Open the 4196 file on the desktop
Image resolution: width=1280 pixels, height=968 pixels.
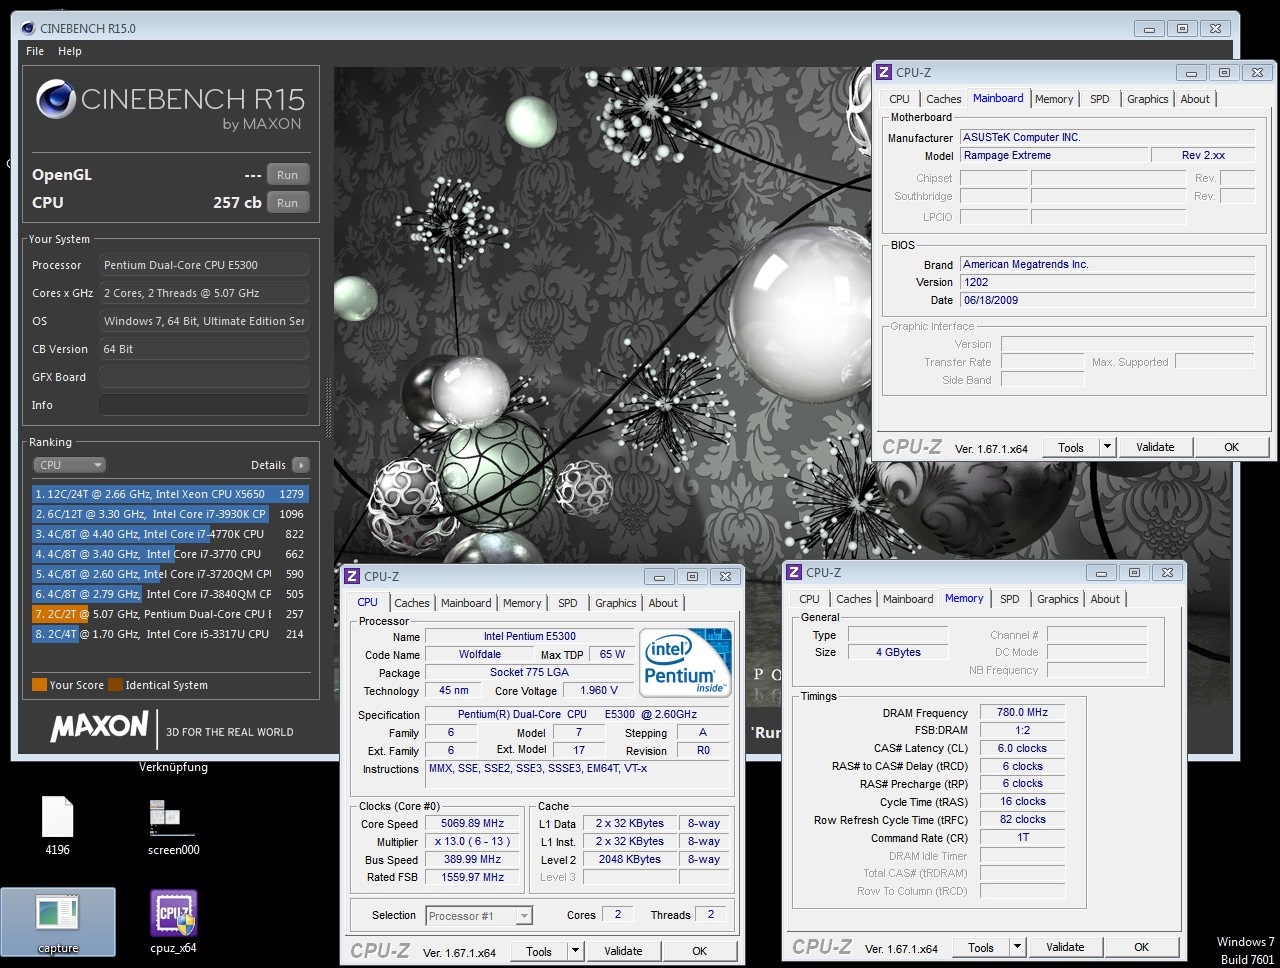(57, 826)
